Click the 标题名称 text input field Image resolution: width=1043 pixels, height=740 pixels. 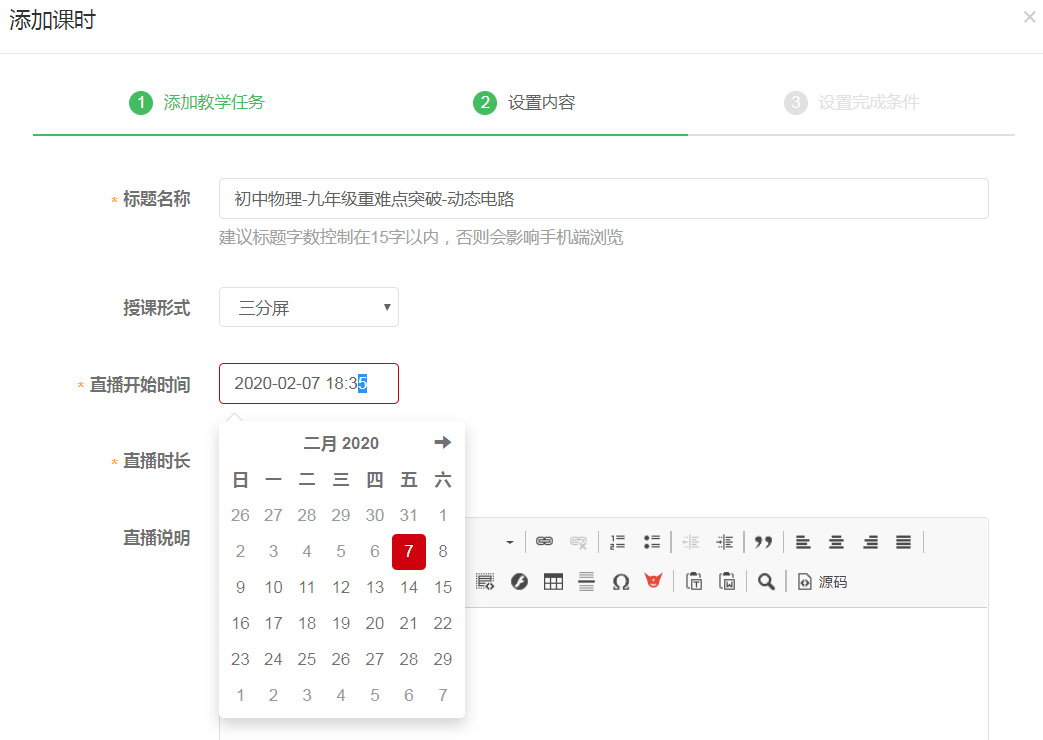pyautogui.click(x=603, y=199)
